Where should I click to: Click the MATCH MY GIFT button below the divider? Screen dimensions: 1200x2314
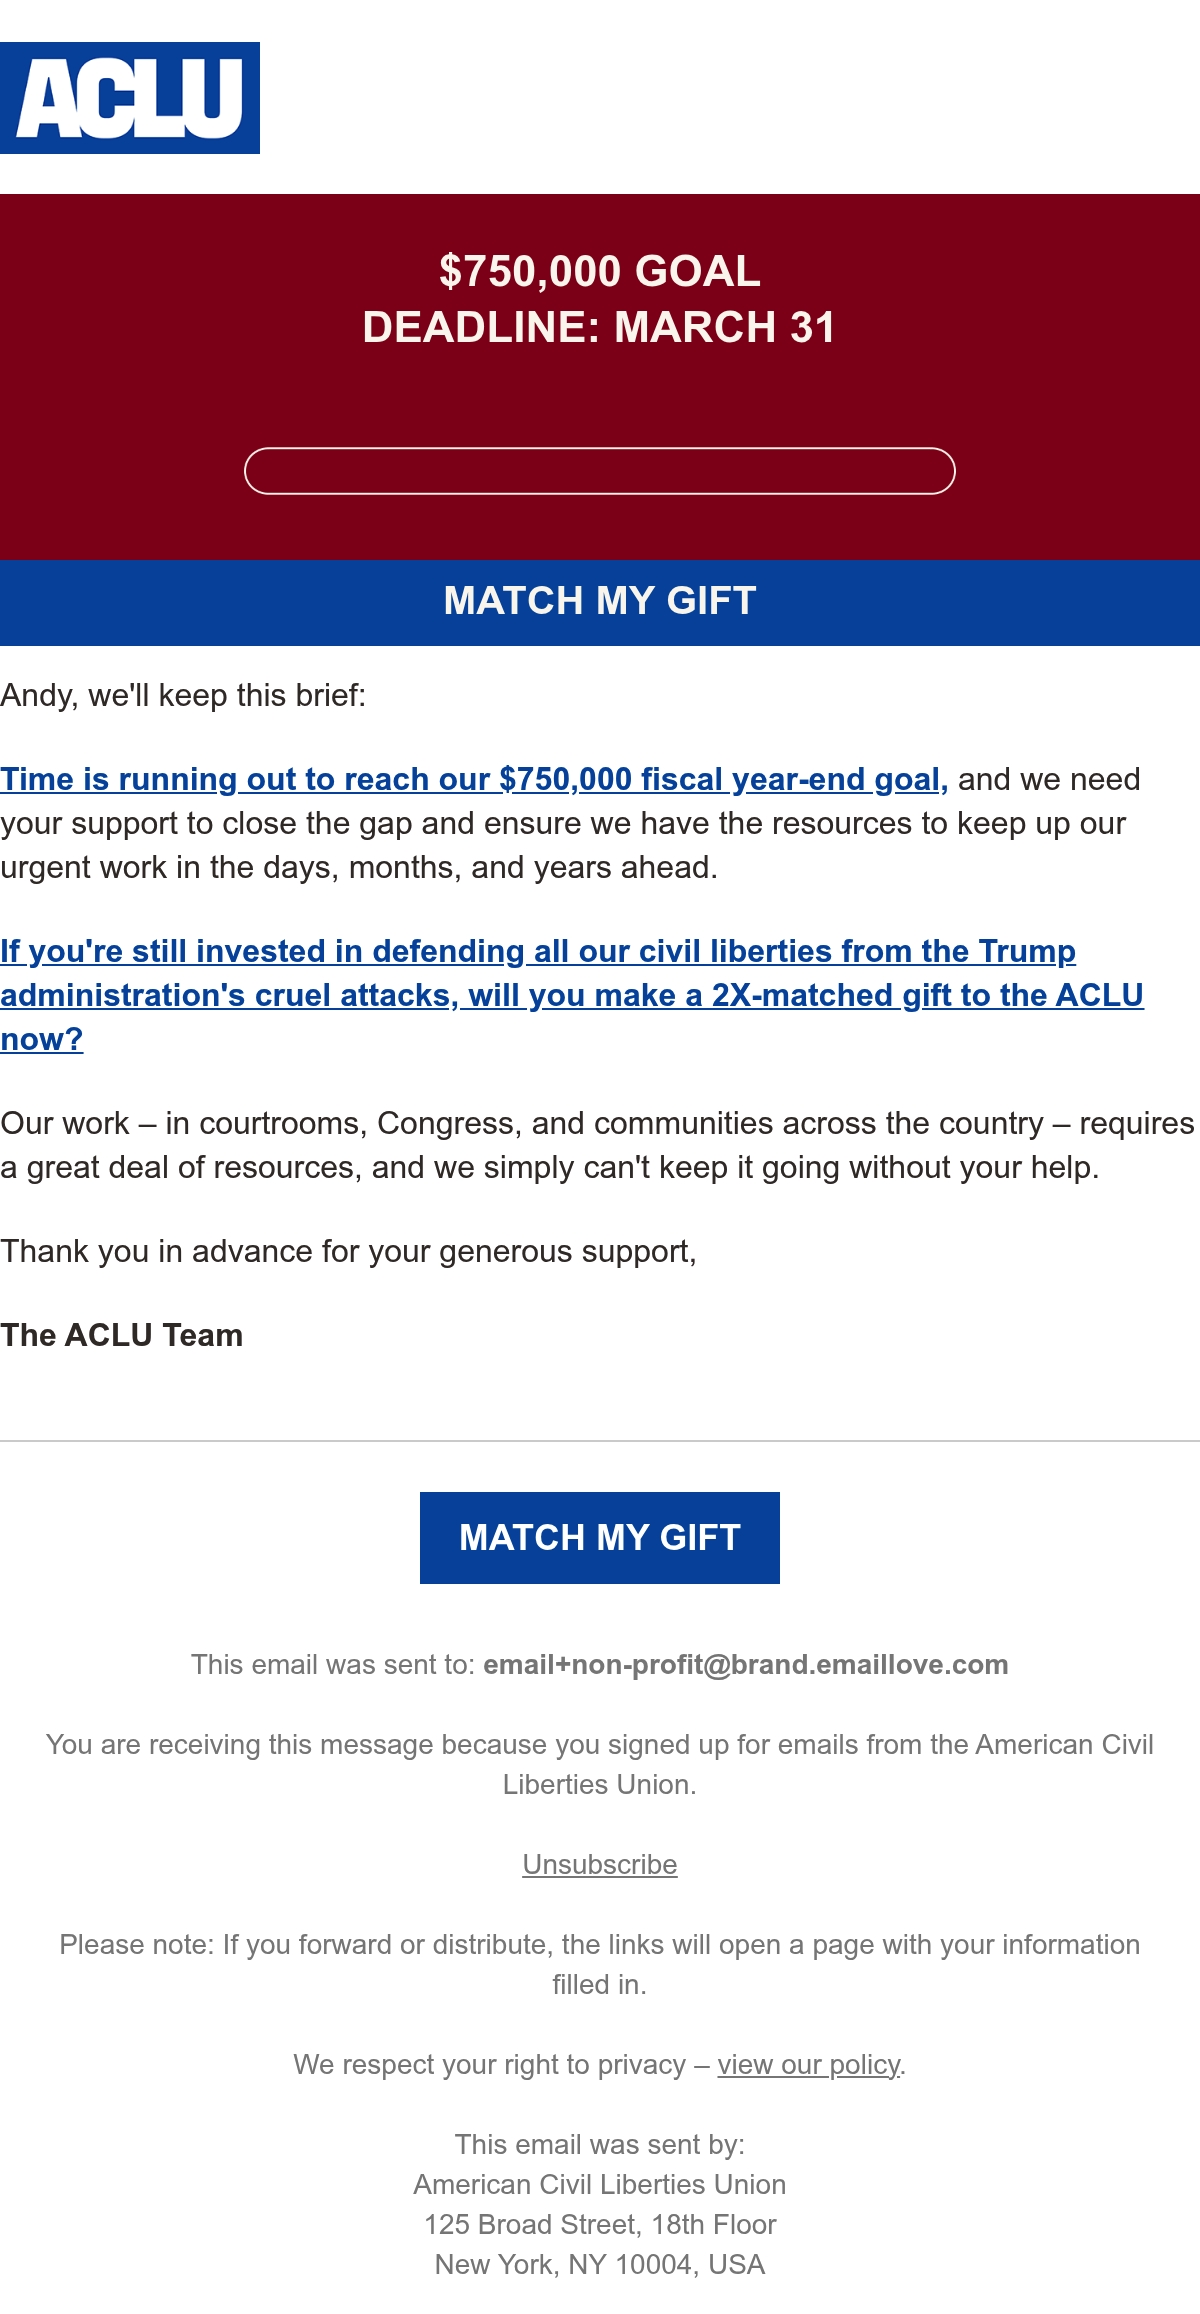coord(600,1538)
